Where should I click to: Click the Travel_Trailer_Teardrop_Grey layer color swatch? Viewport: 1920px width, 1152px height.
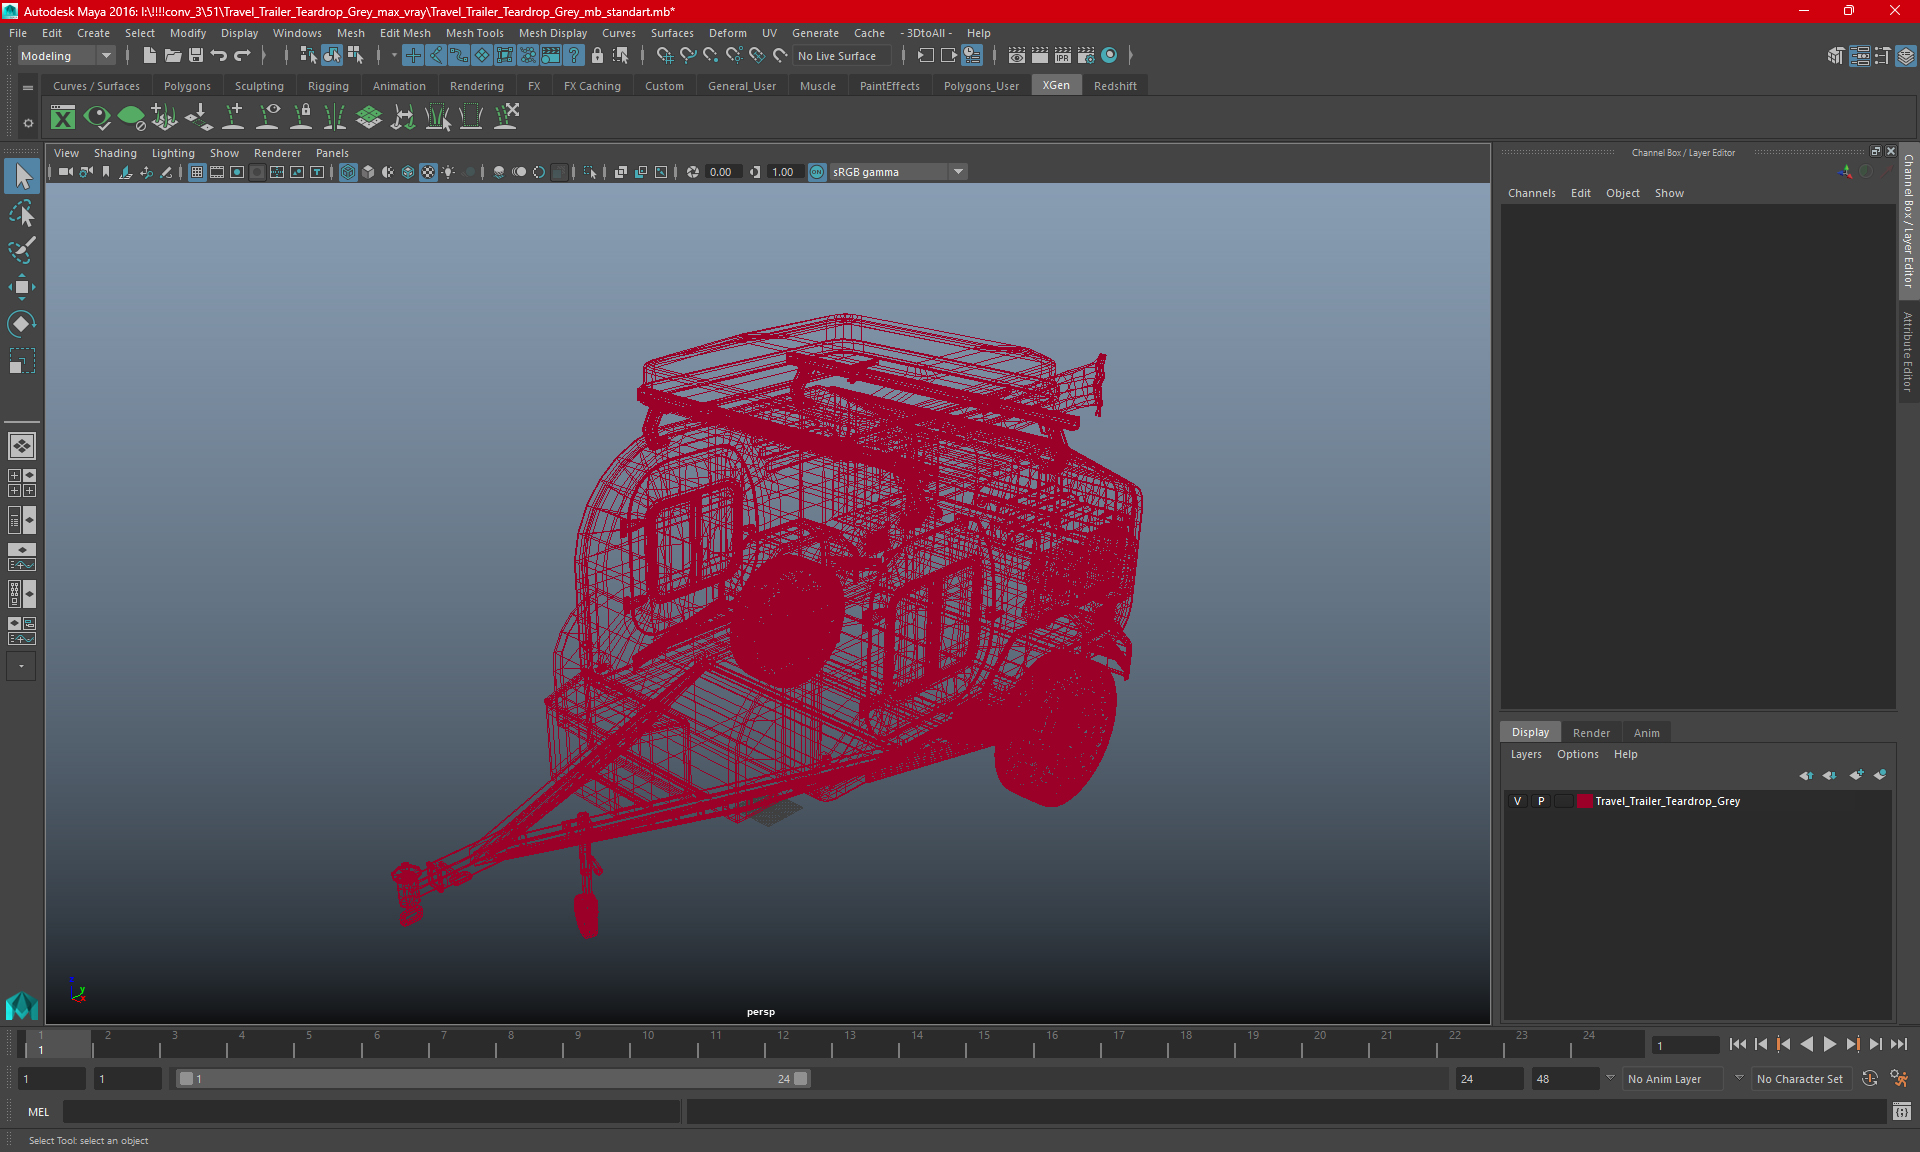tap(1585, 801)
